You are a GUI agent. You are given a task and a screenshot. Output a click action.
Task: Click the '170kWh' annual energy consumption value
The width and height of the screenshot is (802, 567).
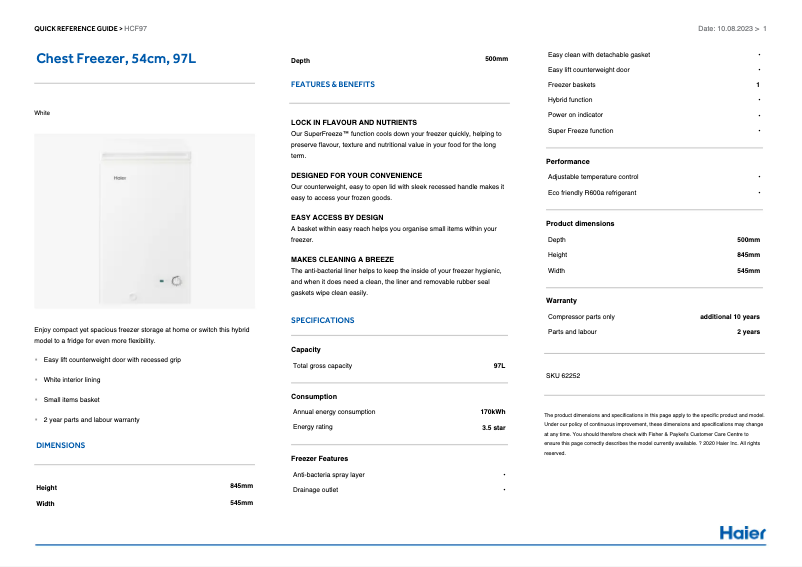tap(493, 411)
